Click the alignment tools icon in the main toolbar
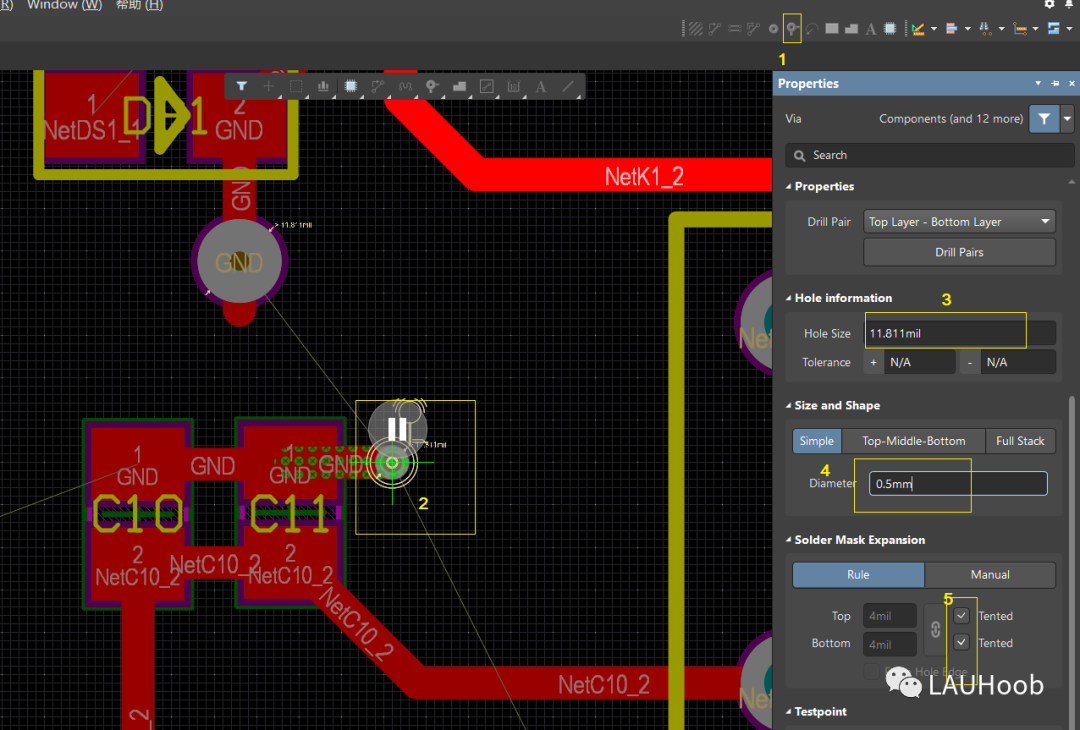The height and width of the screenshot is (730, 1080). point(952,29)
